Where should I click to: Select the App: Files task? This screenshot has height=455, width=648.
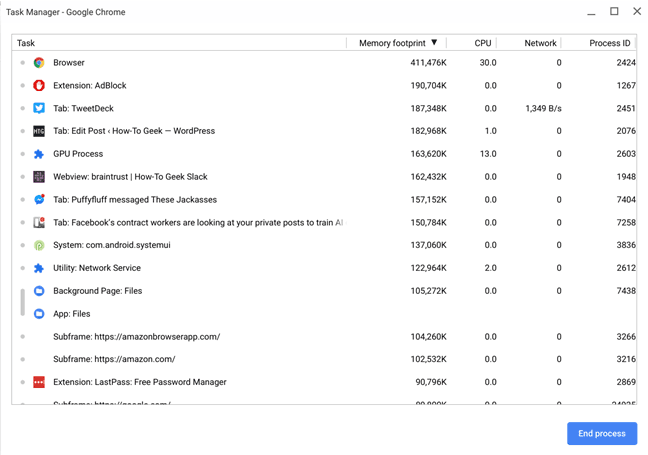click(71, 314)
